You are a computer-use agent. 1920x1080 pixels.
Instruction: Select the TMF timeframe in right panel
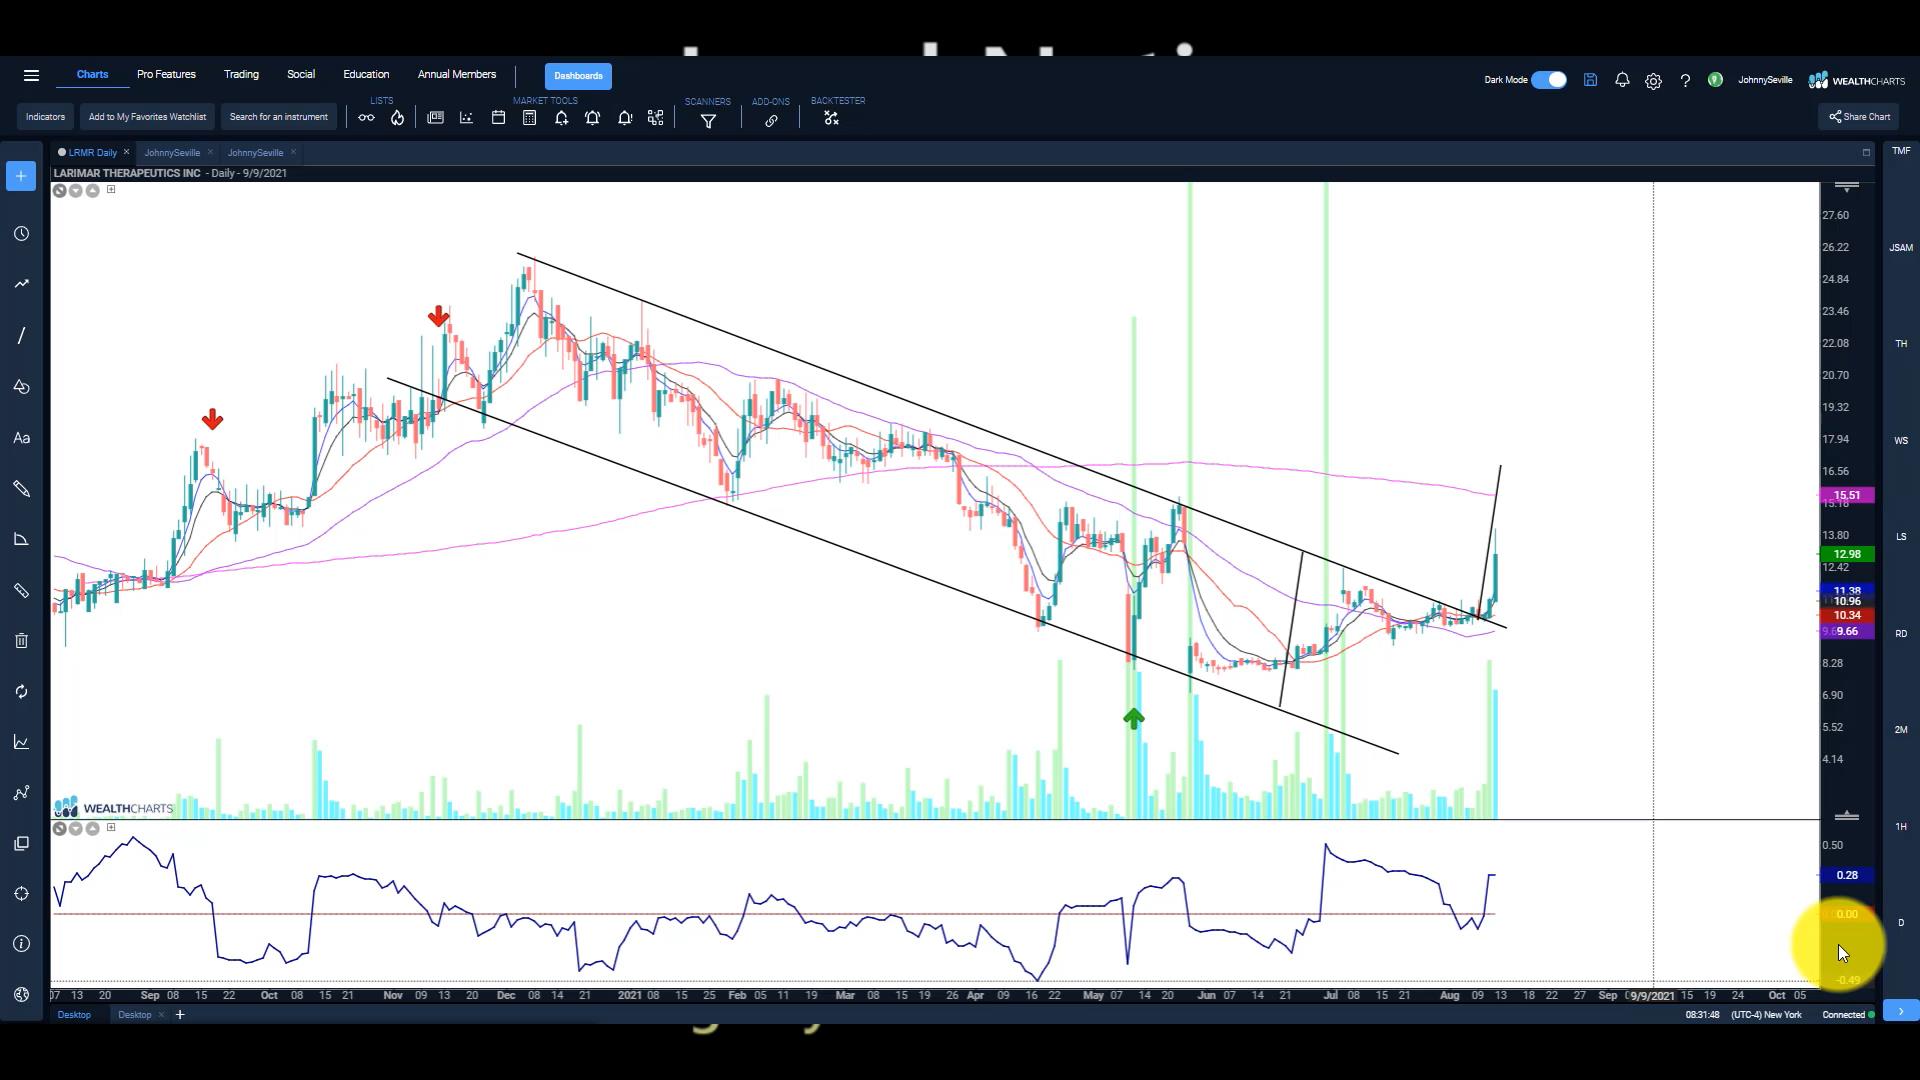coord(1900,151)
